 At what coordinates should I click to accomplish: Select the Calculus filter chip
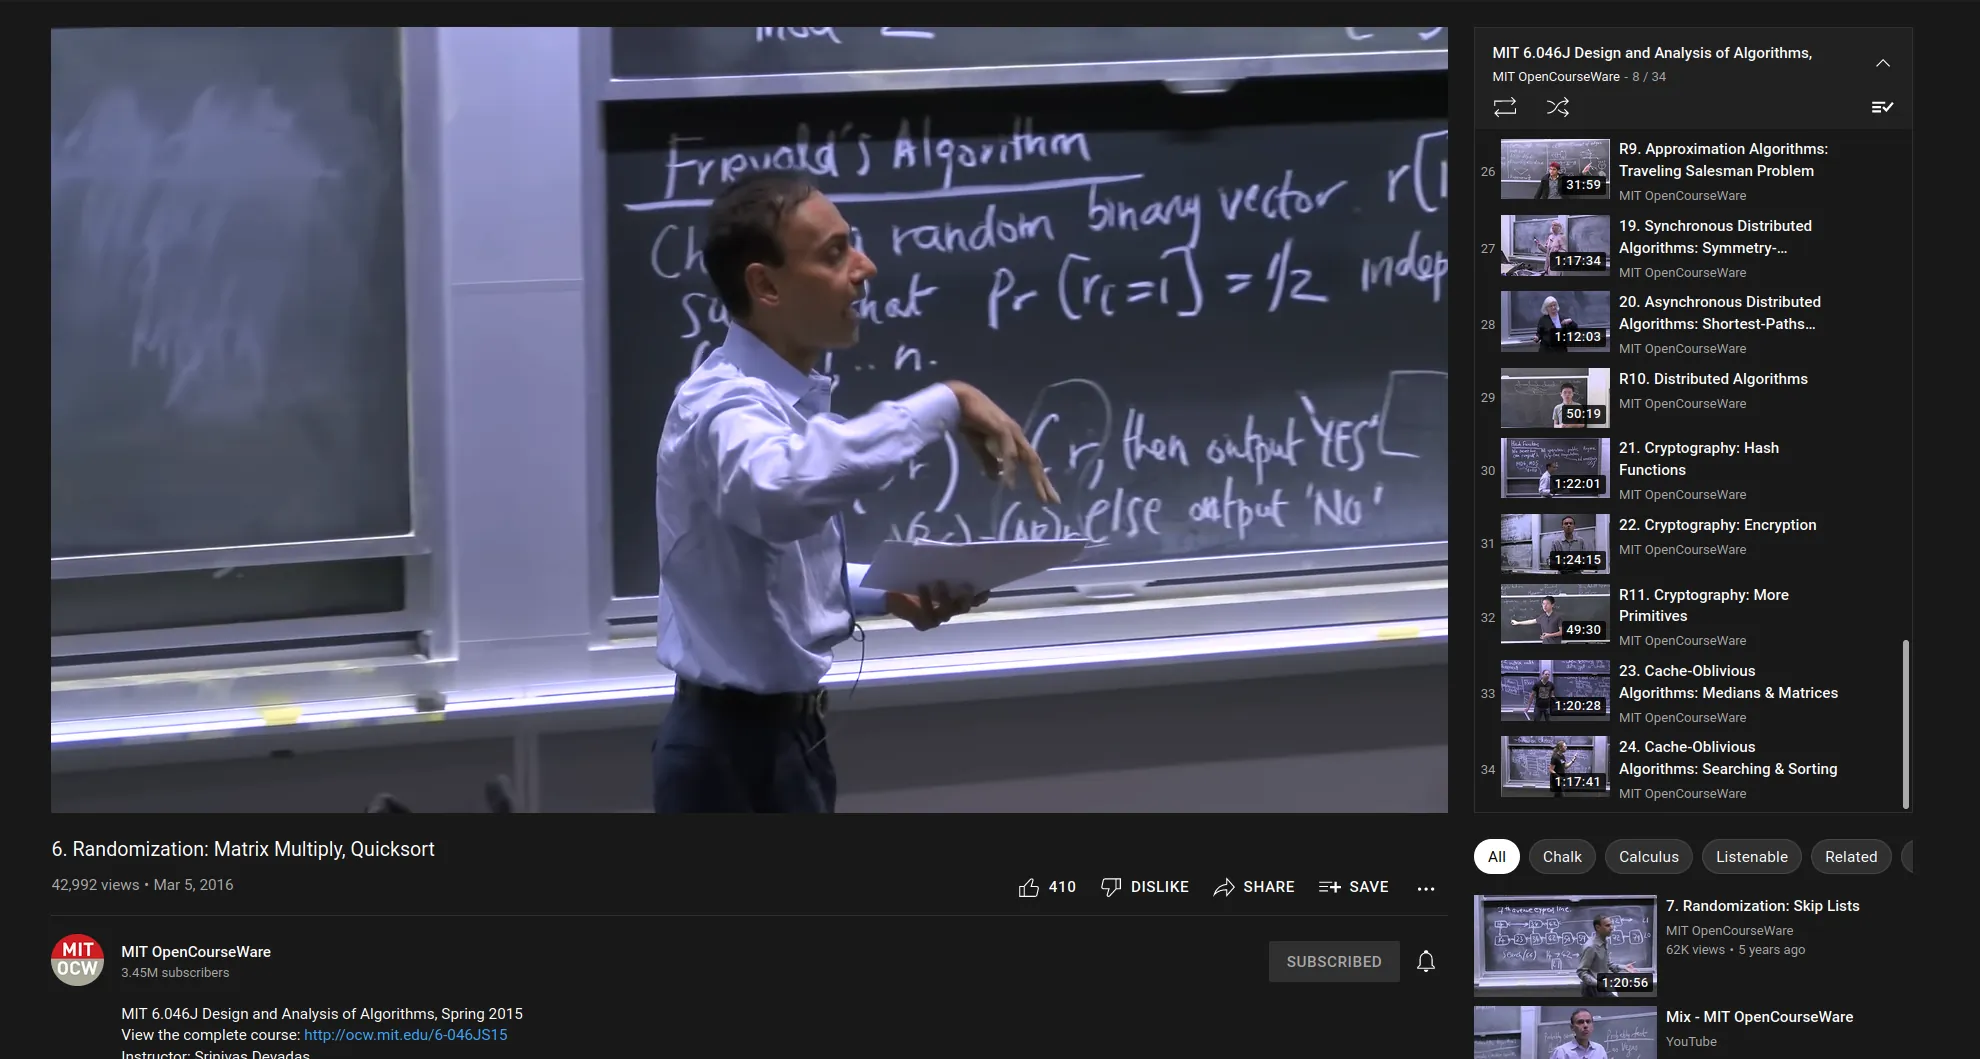pyautogui.click(x=1648, y=857)
